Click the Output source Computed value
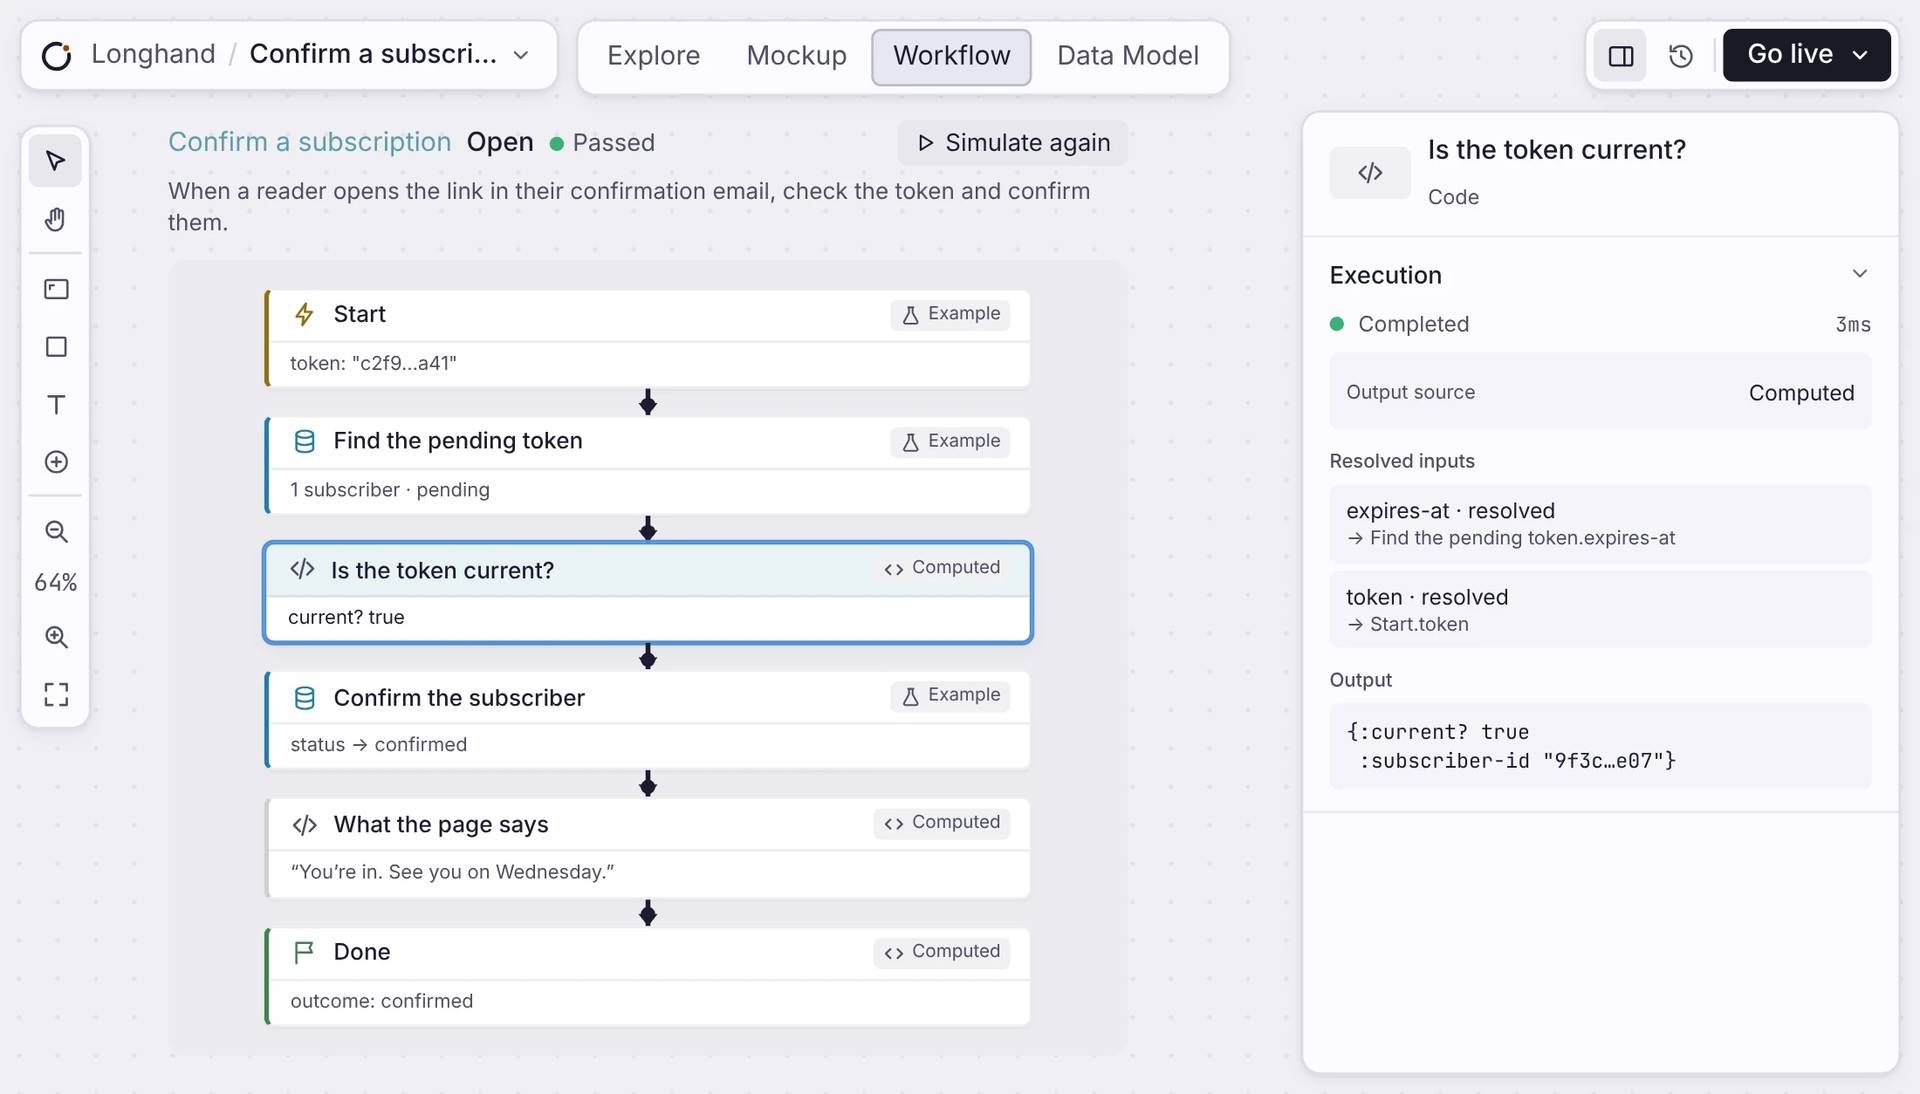The width and height of the screenshot is (1920, 1094). (1801, 393)
